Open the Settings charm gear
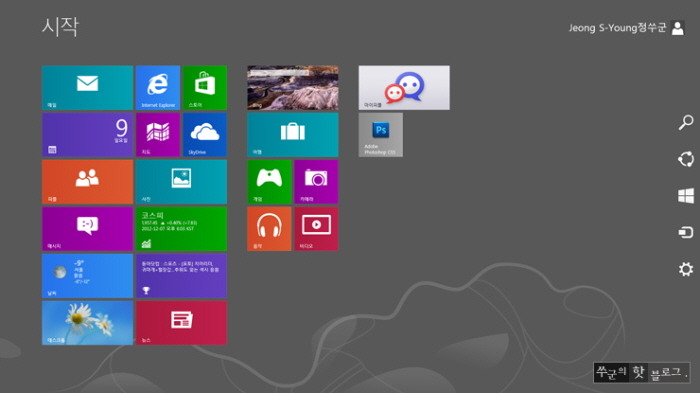The width and height of the screenshot is (700, 393). [x=686, y=269]
